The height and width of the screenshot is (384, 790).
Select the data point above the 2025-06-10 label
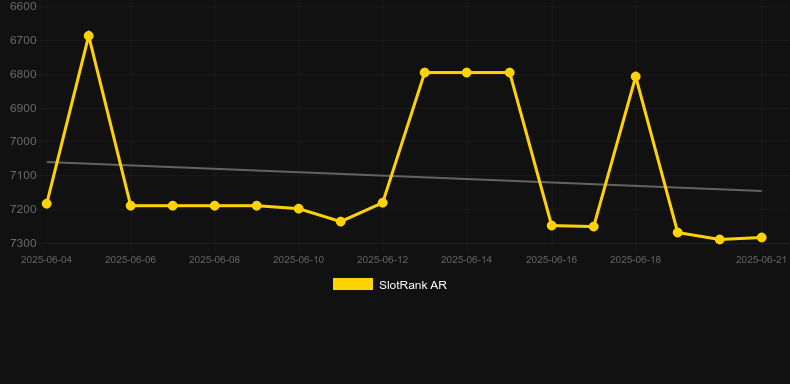[x=299, y=209]
